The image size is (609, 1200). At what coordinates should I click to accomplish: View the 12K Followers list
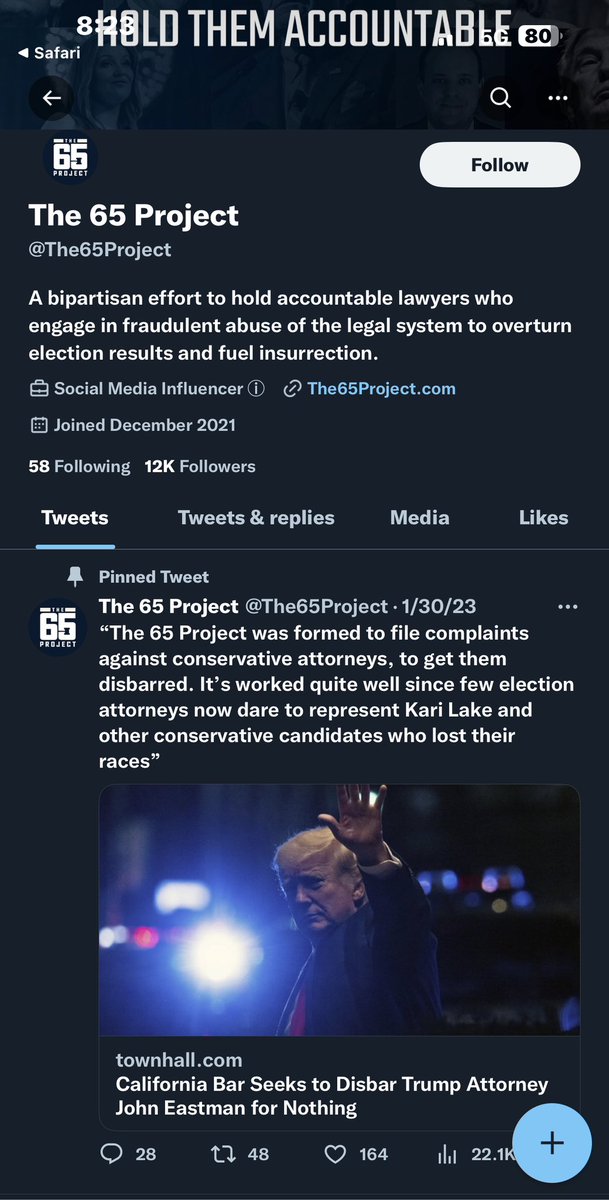point(200,466)
